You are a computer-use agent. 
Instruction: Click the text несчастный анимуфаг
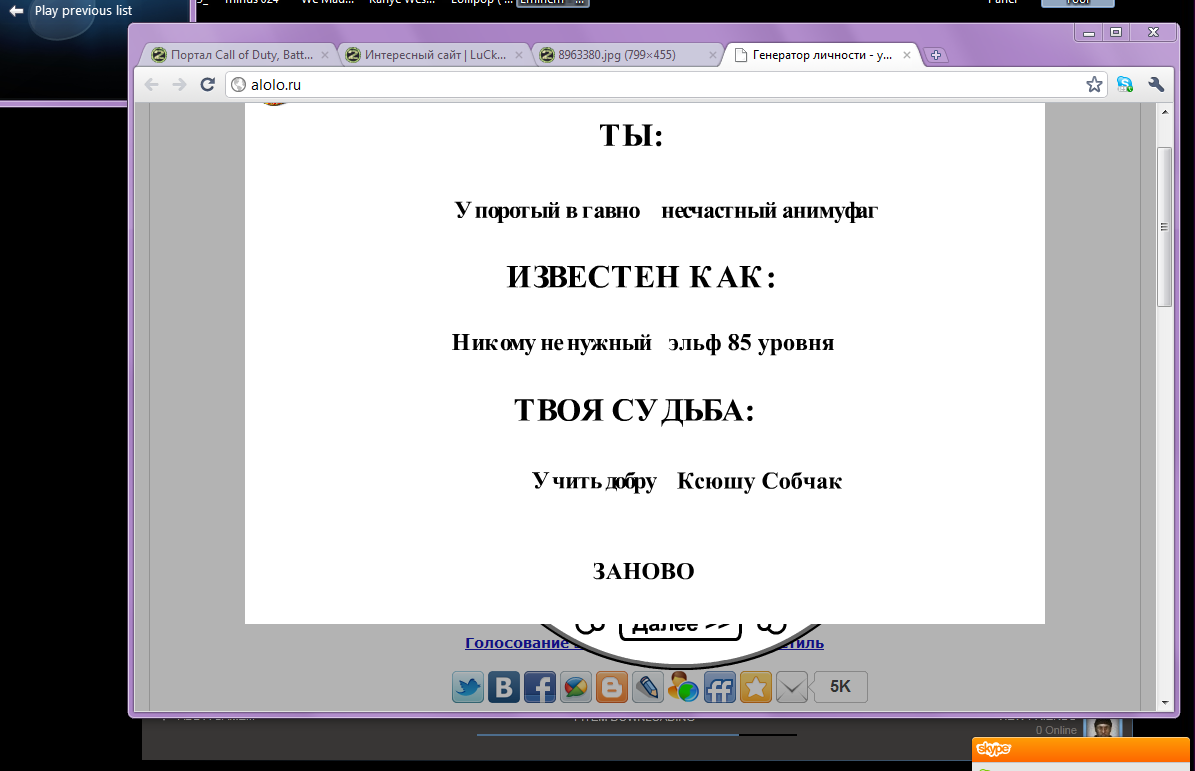pyautogui.click(x=770, y=210)
